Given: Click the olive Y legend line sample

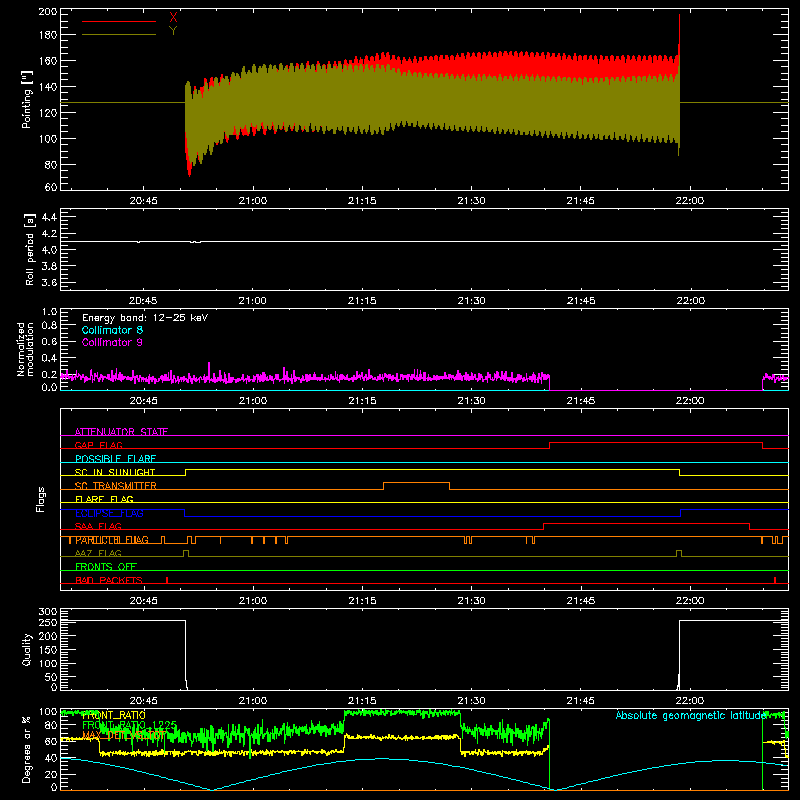Looking at the screenshot, I should click(119, 35).
